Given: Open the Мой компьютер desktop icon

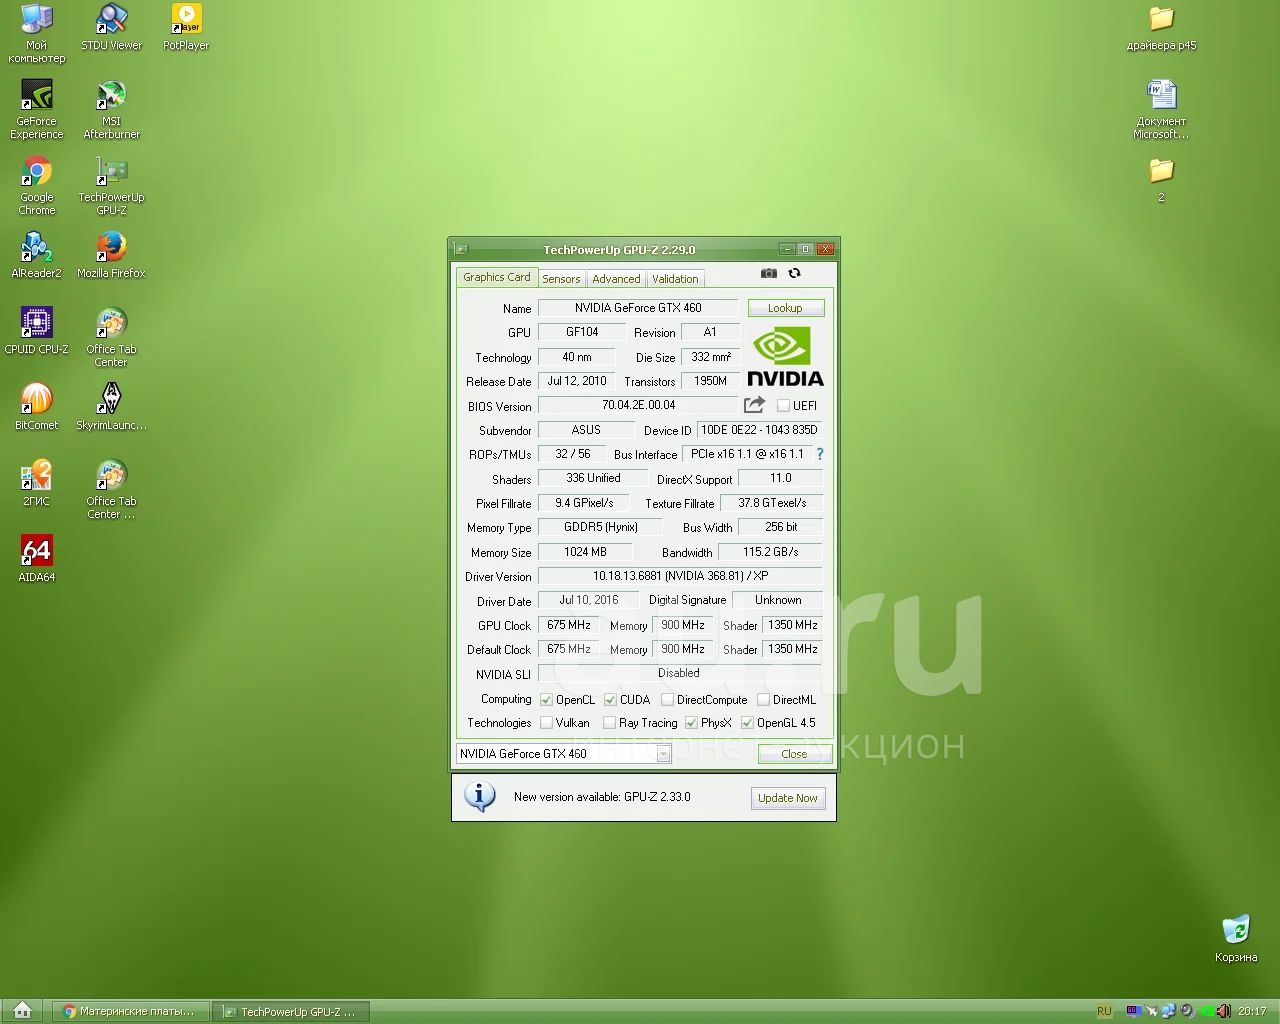Looking at the screenshot, I should click(37, 33).
